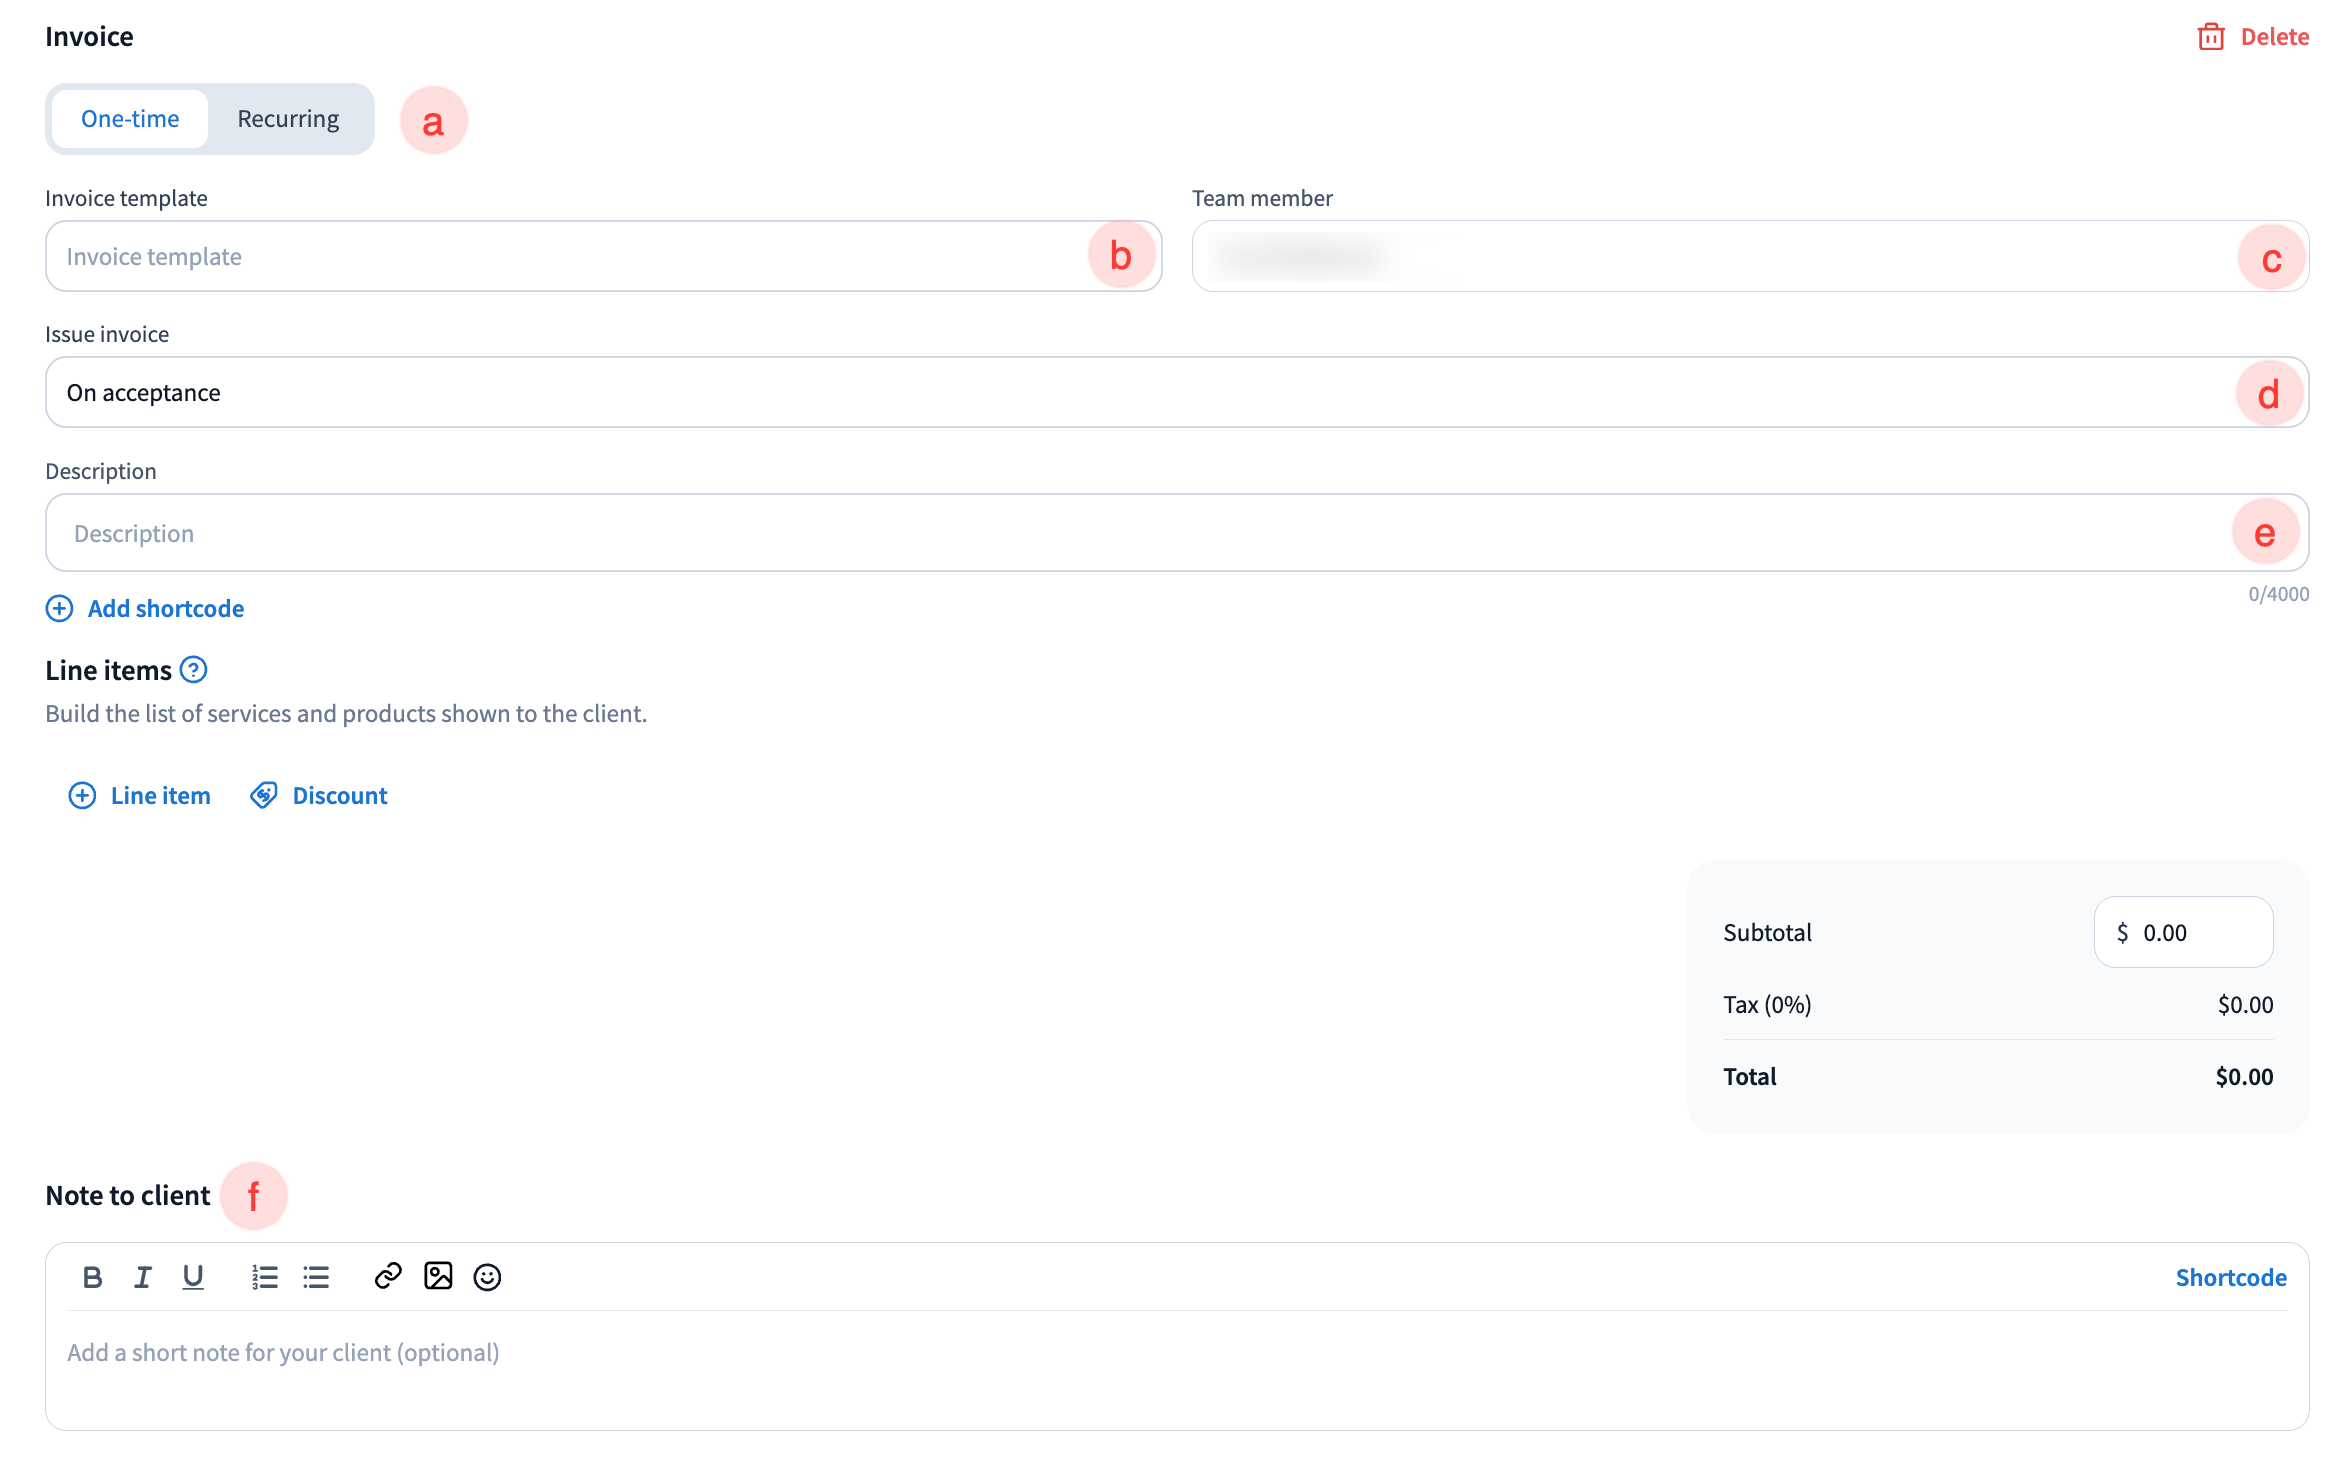
Task: Insert an image into the note
Action: coord(438,1276)
